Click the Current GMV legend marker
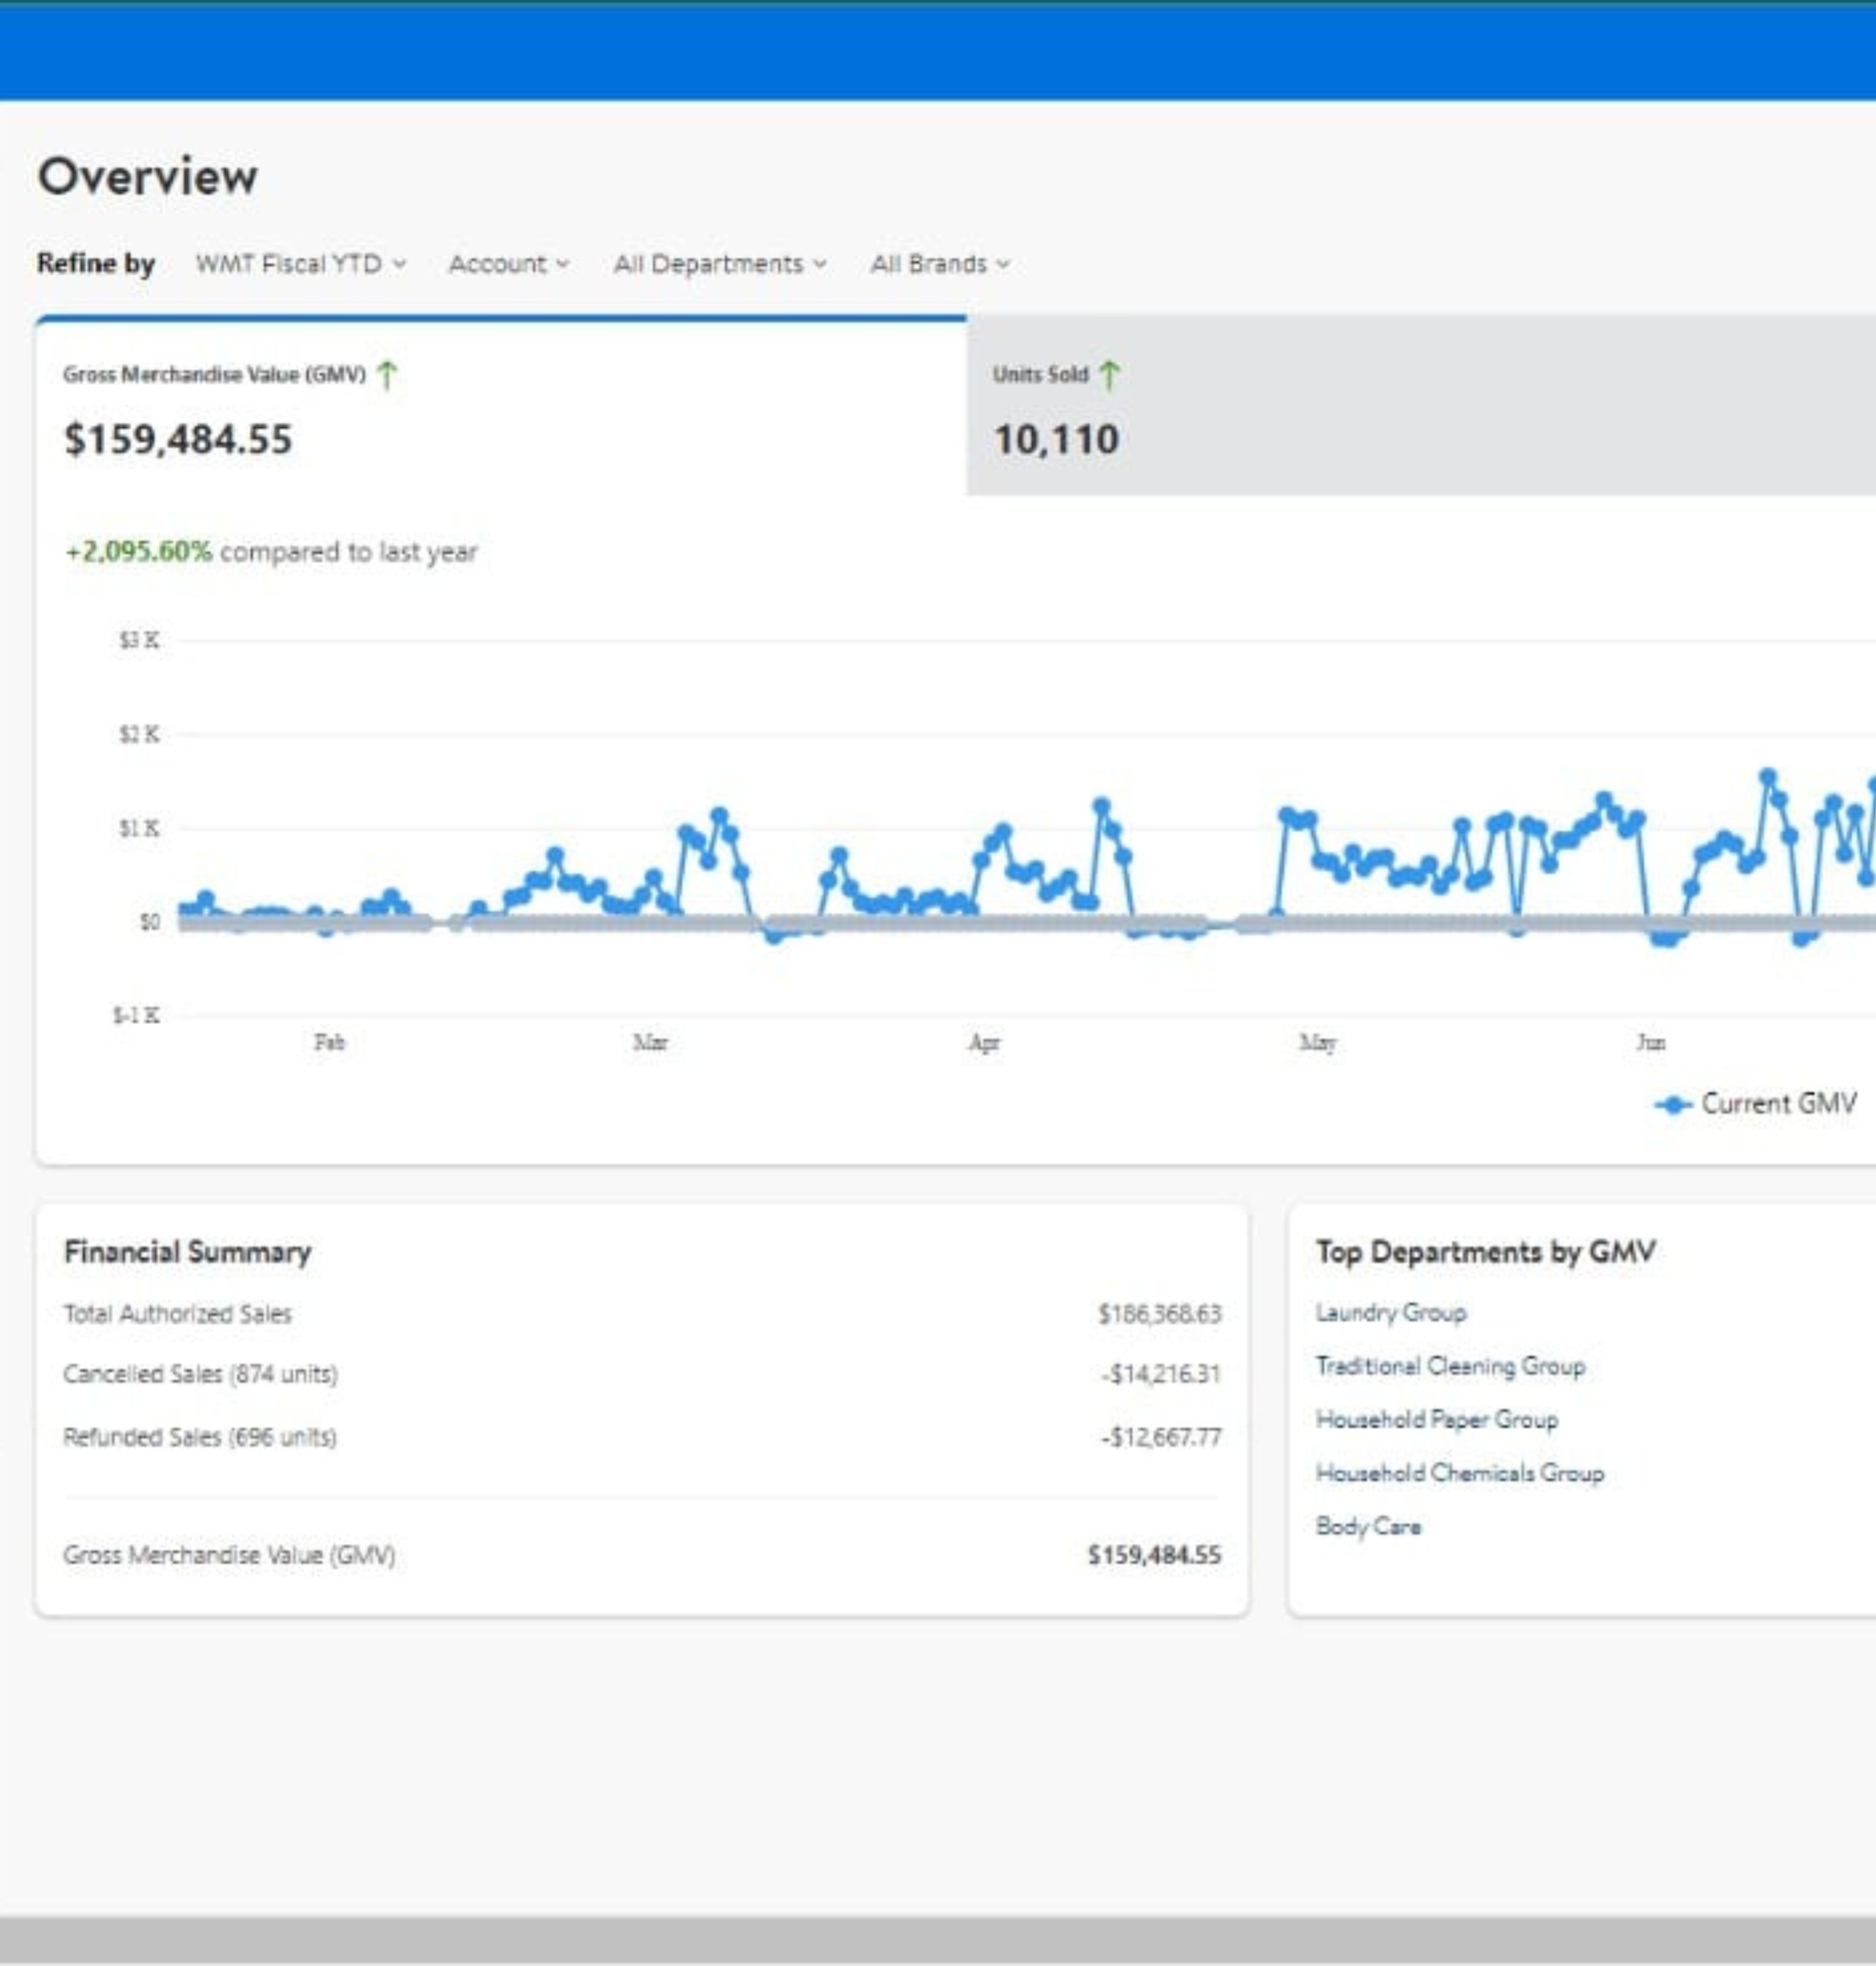The image size is (1876, 1966). [x=1672, y=1105]
